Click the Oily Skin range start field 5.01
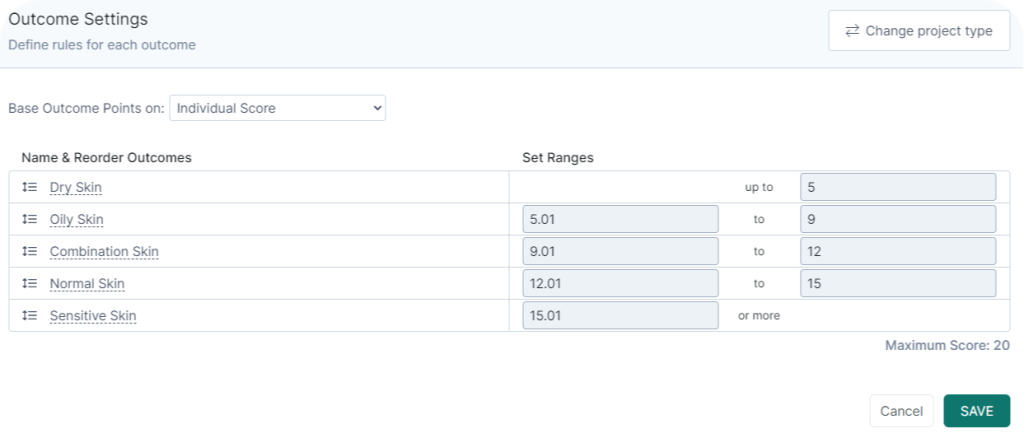The height and width of the screenshot is (438, 1024). (x=620, y=219)
